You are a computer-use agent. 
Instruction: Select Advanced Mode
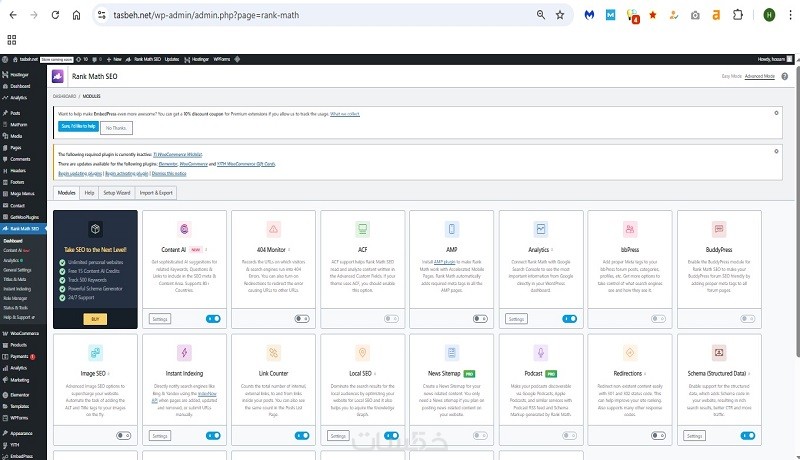[760, 76]
